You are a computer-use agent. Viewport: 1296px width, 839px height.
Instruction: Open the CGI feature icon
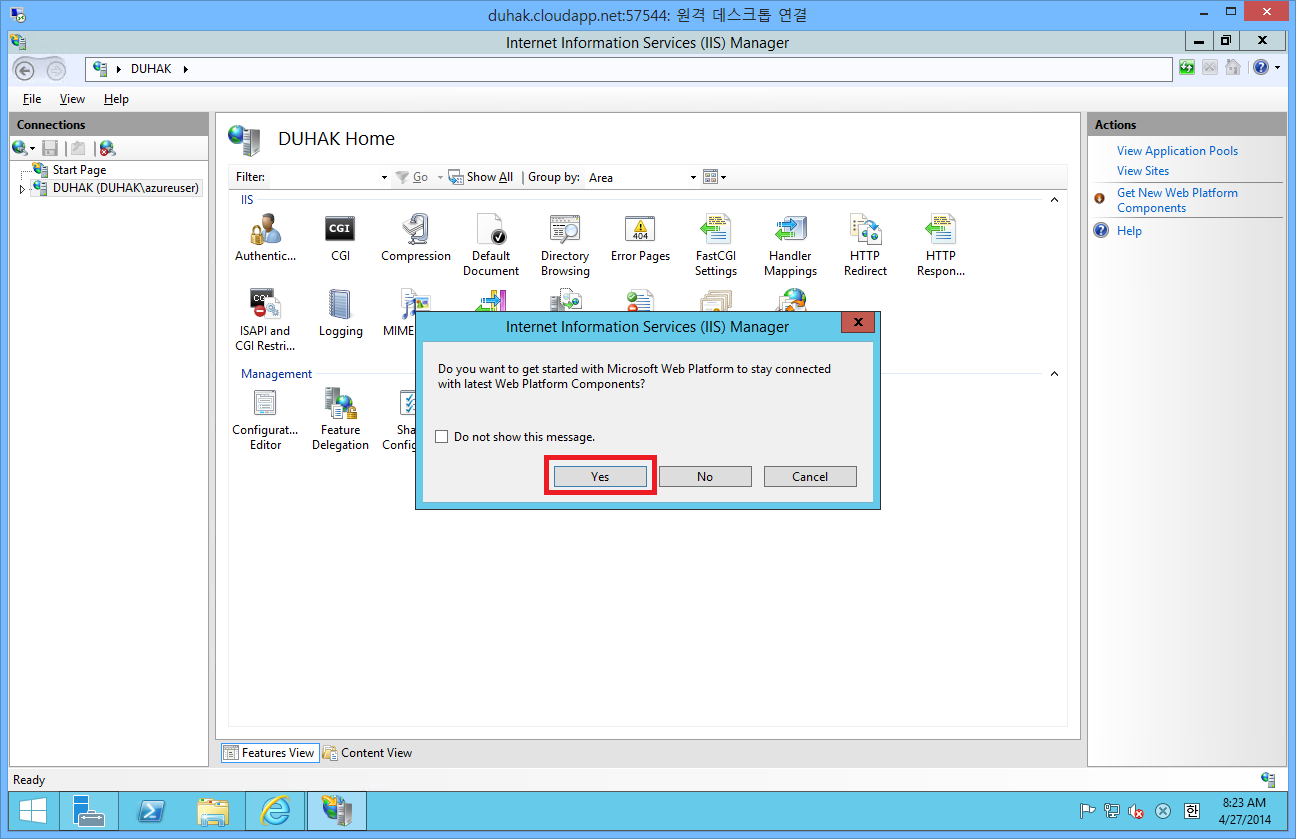click(x=340, y=238)
